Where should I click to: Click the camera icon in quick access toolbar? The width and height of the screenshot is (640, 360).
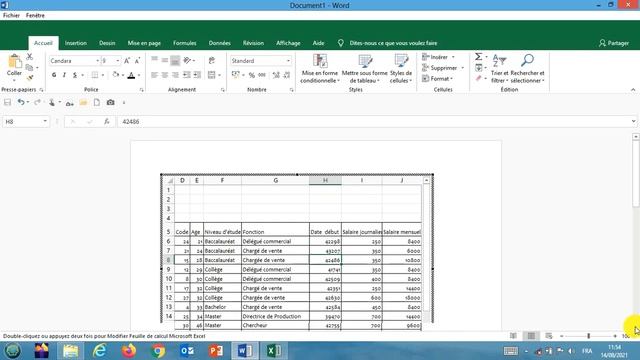click(x=110, y=102)
